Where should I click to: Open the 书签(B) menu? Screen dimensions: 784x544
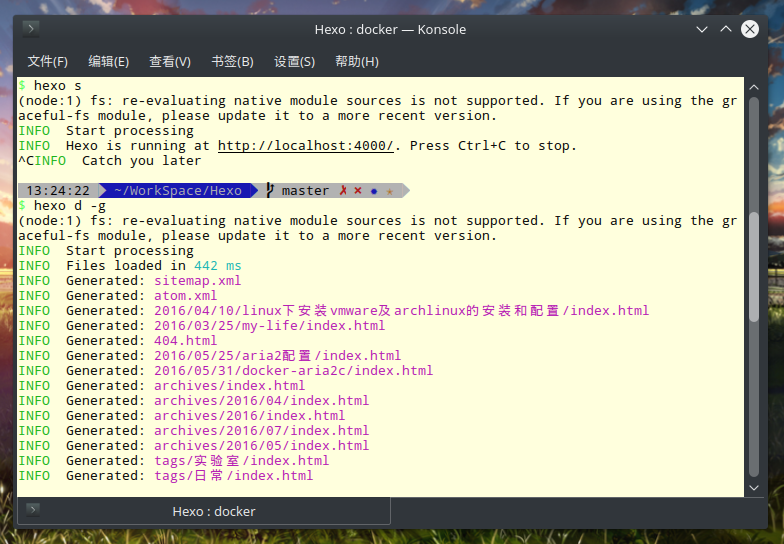(232, 62)
